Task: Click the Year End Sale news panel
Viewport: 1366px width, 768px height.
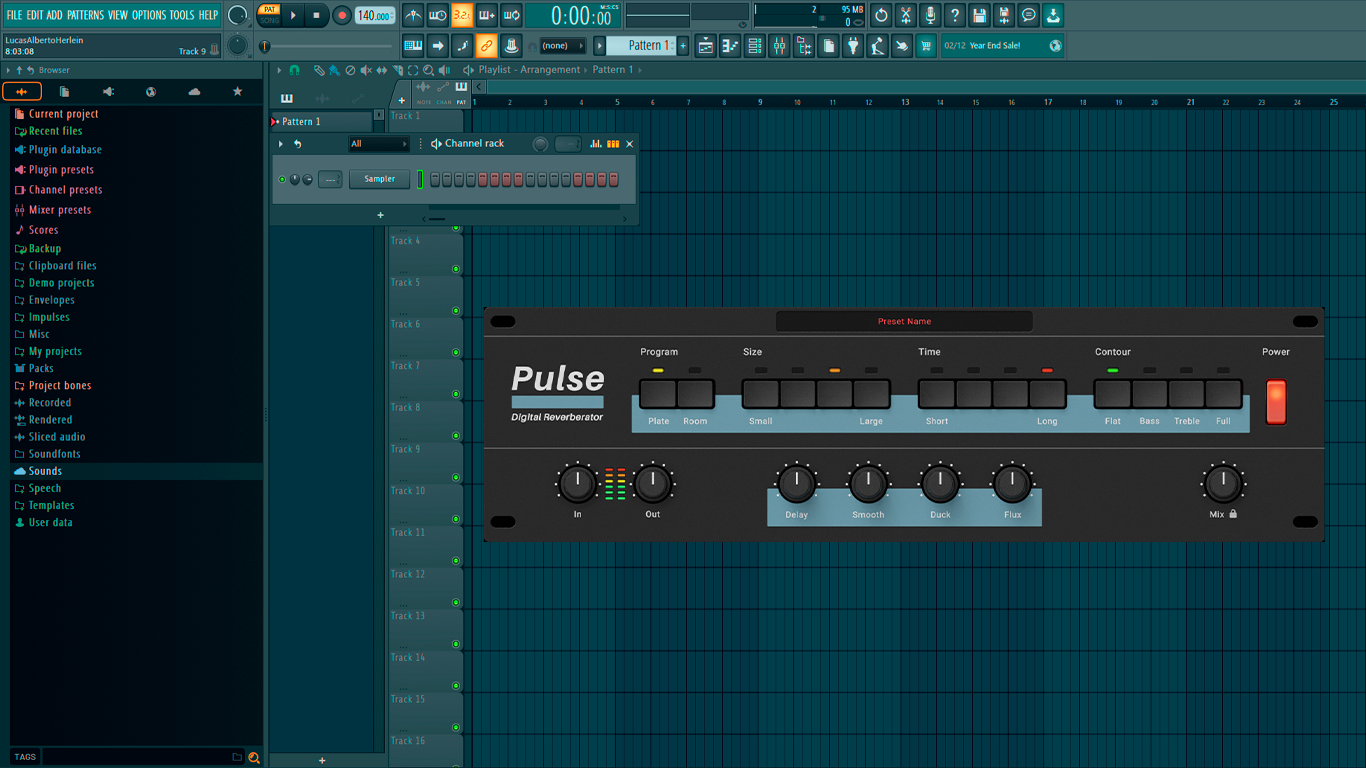Action: (x=1003, y=45)
